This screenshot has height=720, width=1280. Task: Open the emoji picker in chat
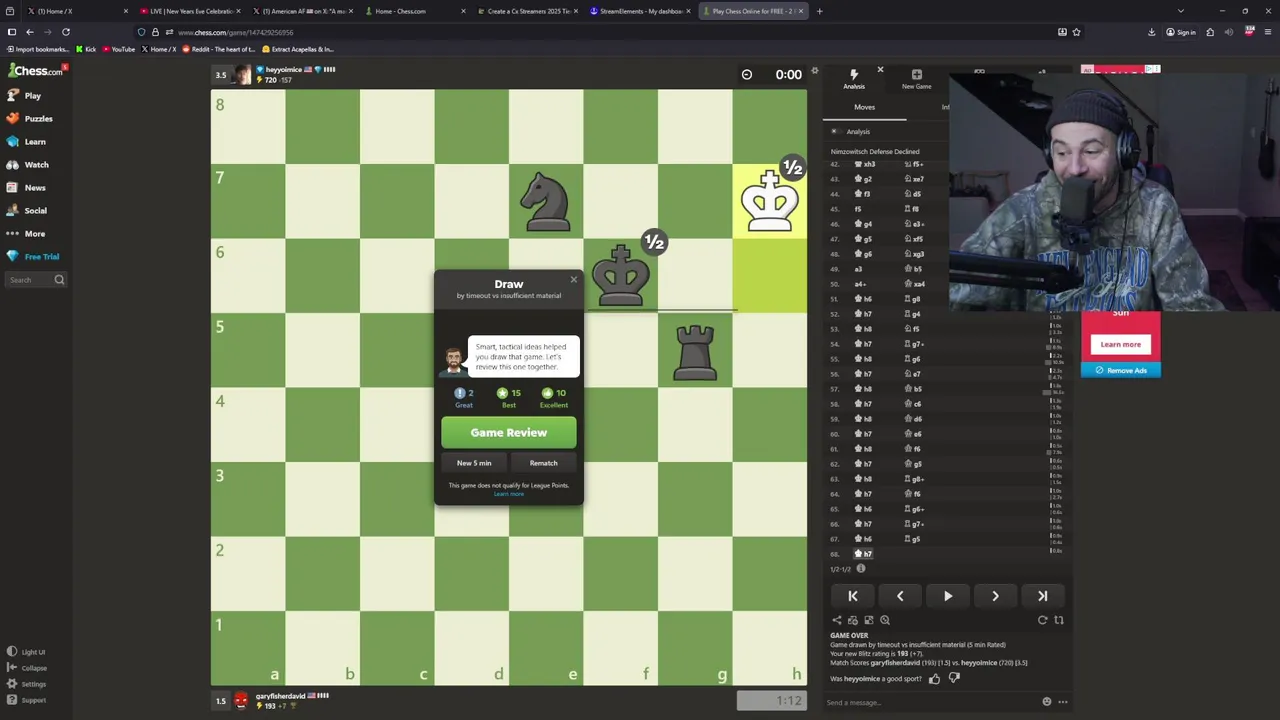click(x=1047, y=702)
